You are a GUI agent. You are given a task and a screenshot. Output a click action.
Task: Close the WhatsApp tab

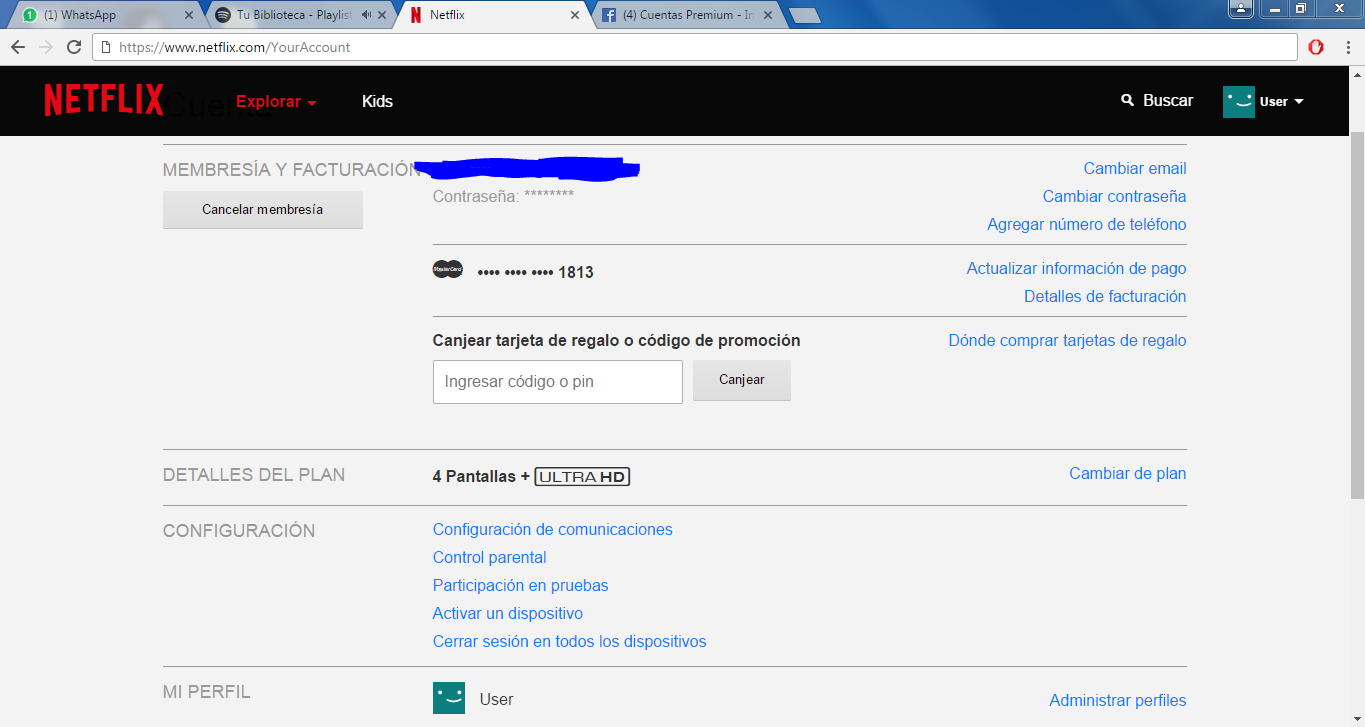pos(190,15)
